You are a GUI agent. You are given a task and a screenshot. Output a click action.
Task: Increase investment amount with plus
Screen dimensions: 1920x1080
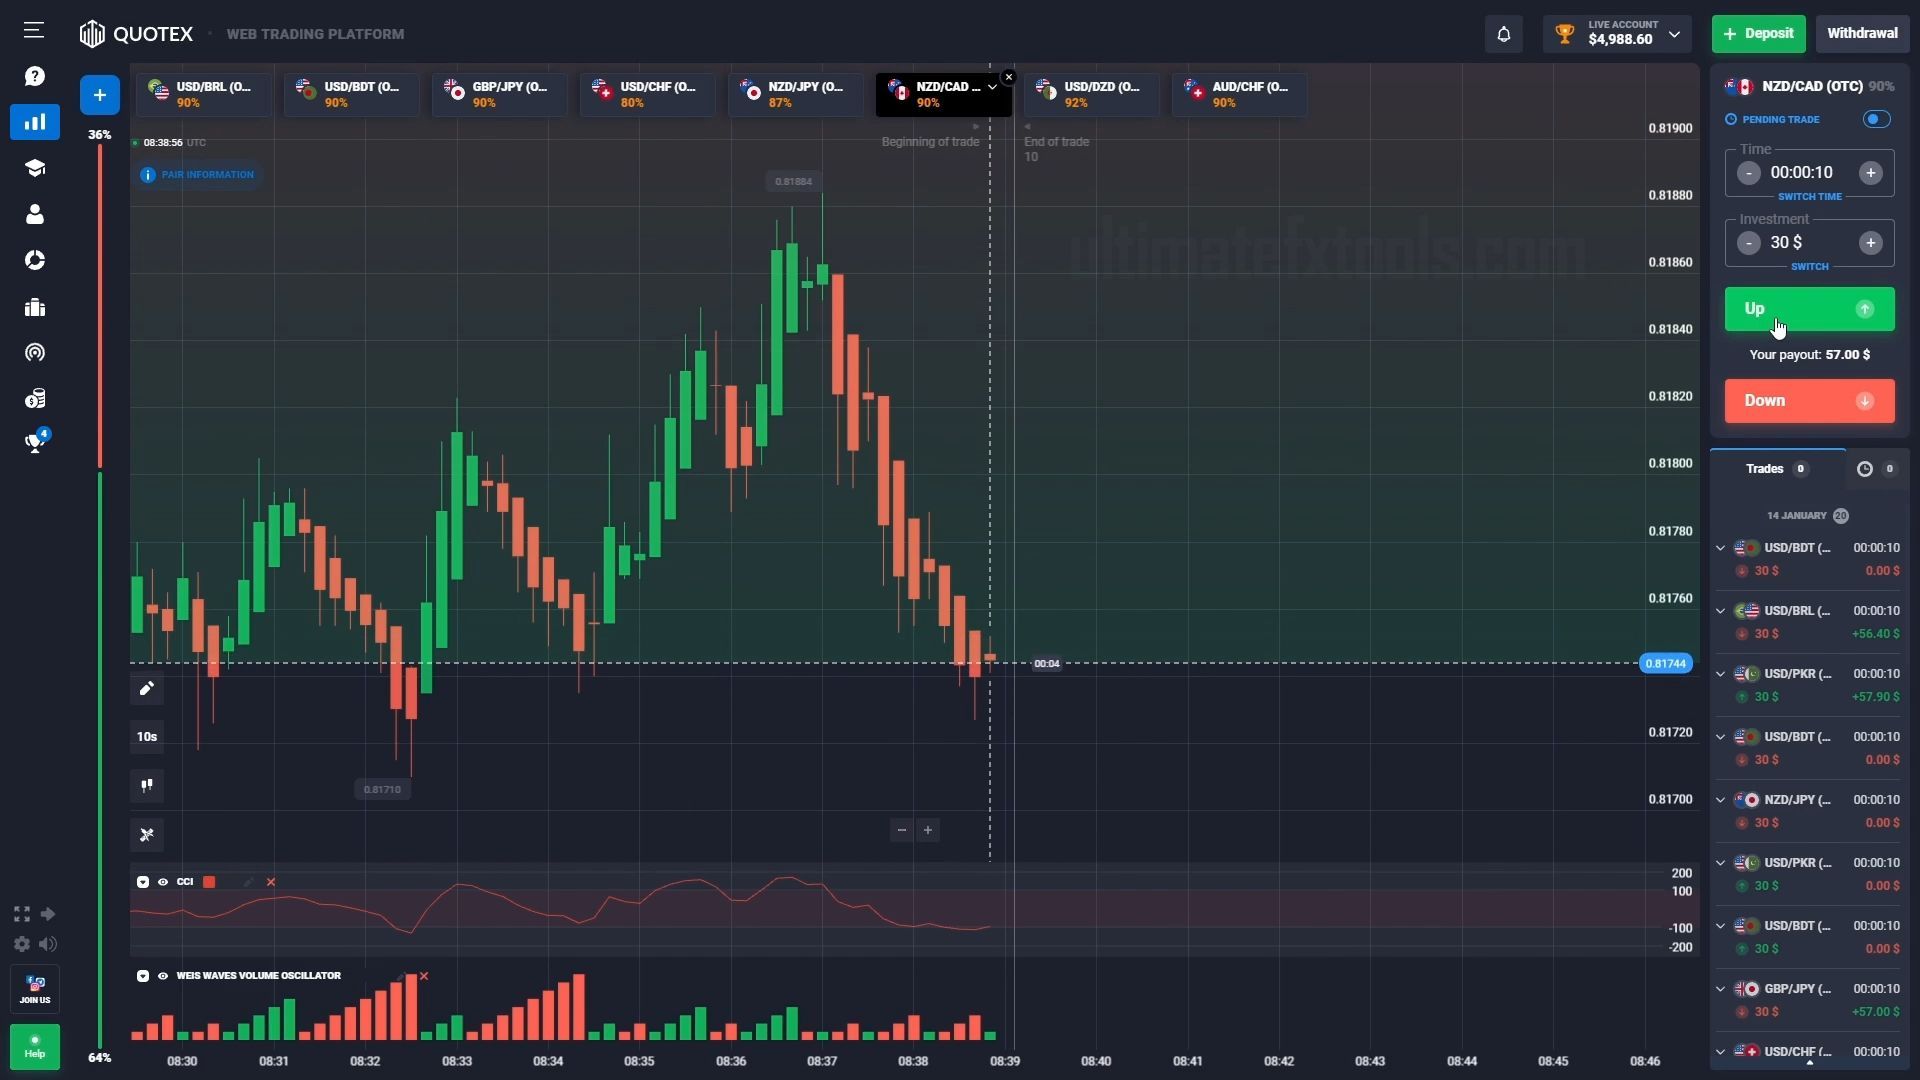tap(1870, 243)
